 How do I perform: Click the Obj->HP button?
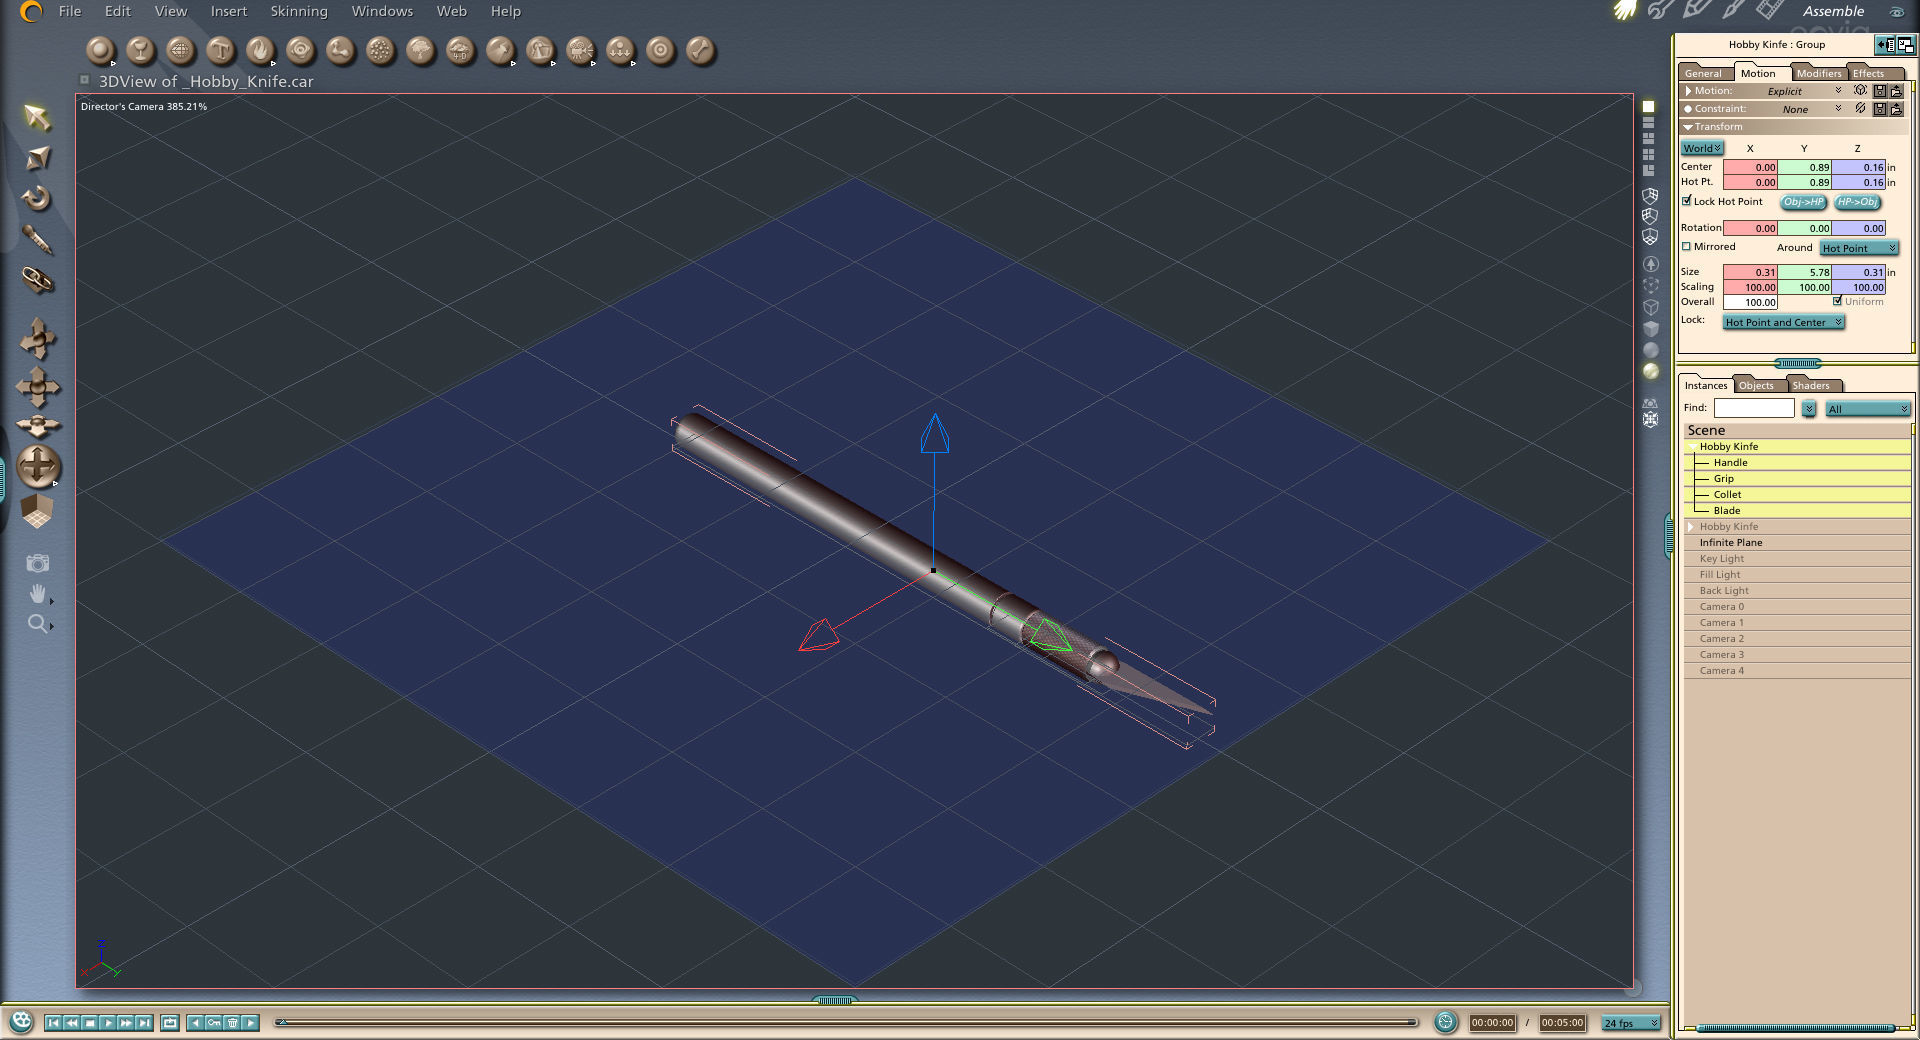[1803, 202]
